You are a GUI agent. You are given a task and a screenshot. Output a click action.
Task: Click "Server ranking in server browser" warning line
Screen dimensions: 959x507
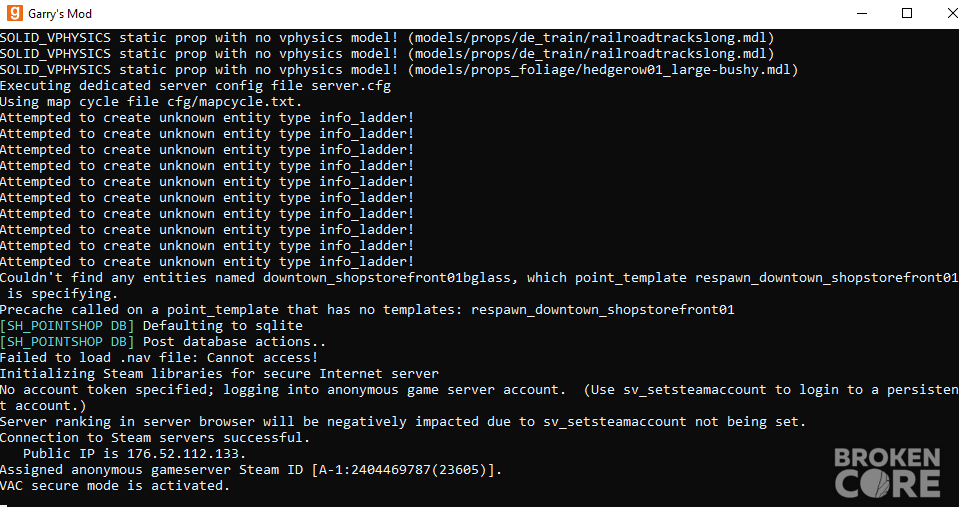[403, 421]
